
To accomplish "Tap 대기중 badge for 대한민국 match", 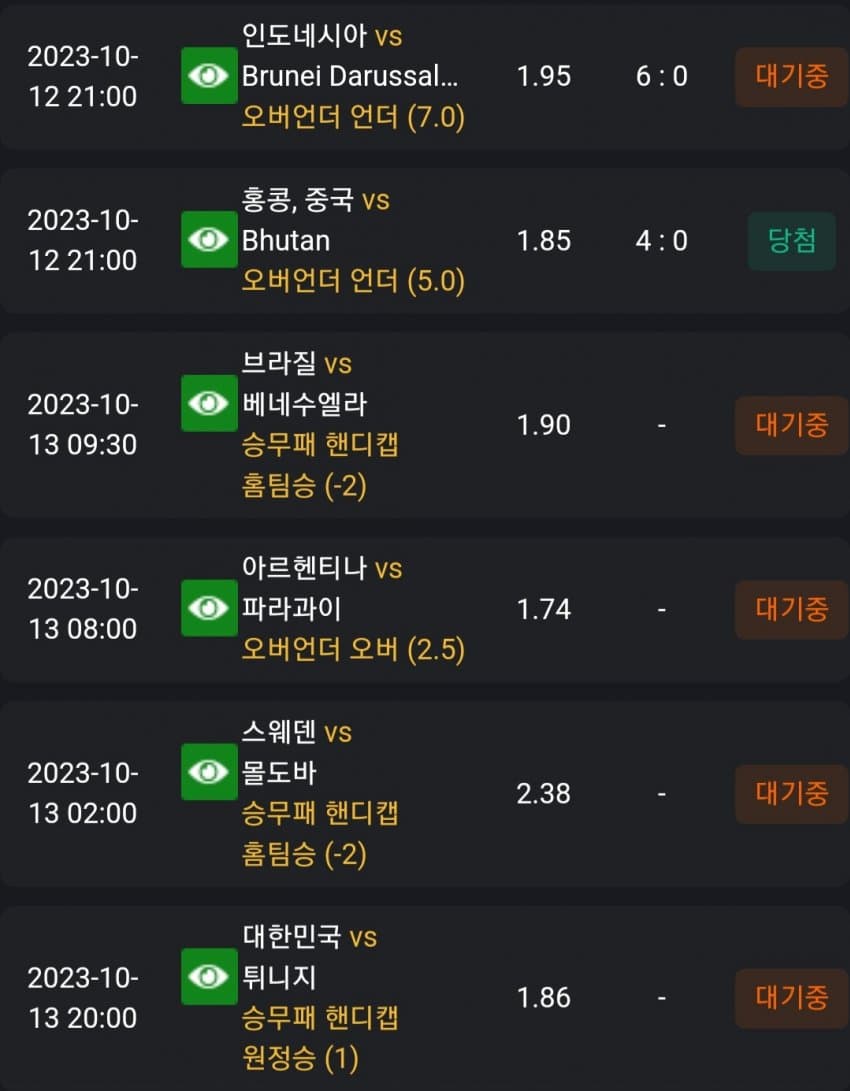I will pyautogui.click(x=792, y=998).
